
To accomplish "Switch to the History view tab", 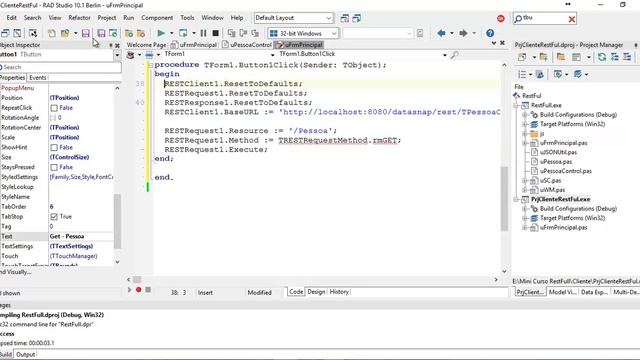I will coord(339,292).
